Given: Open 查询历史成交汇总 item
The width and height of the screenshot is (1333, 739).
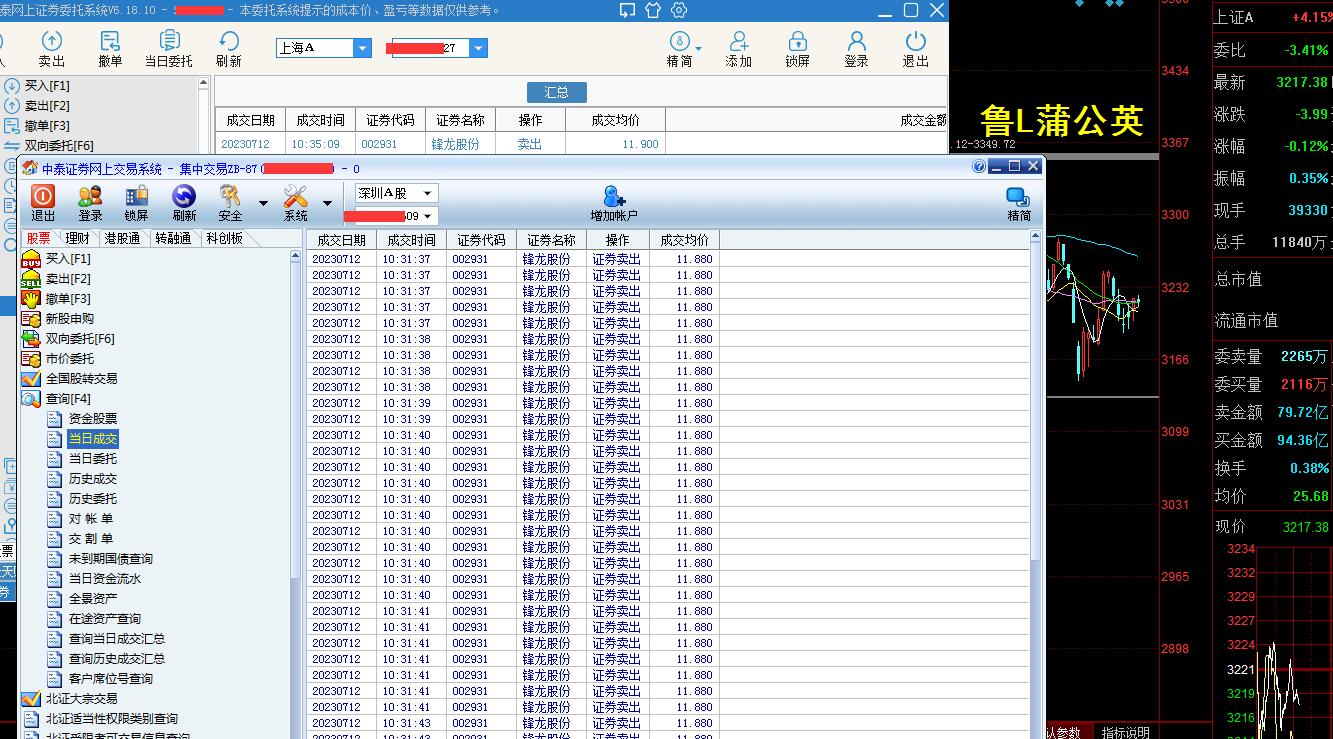Looking at the screenshot, I should click(117, 659).
